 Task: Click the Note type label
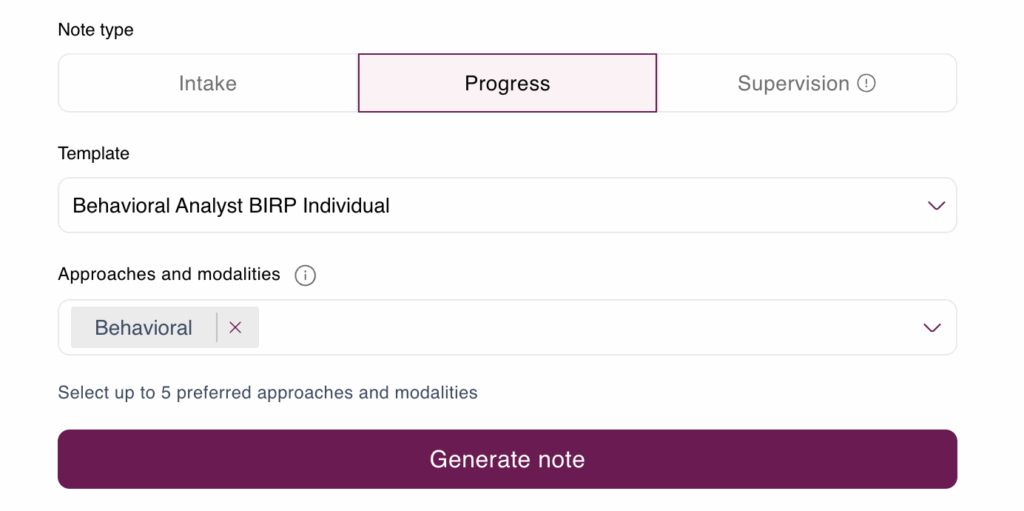click(95, 29)
